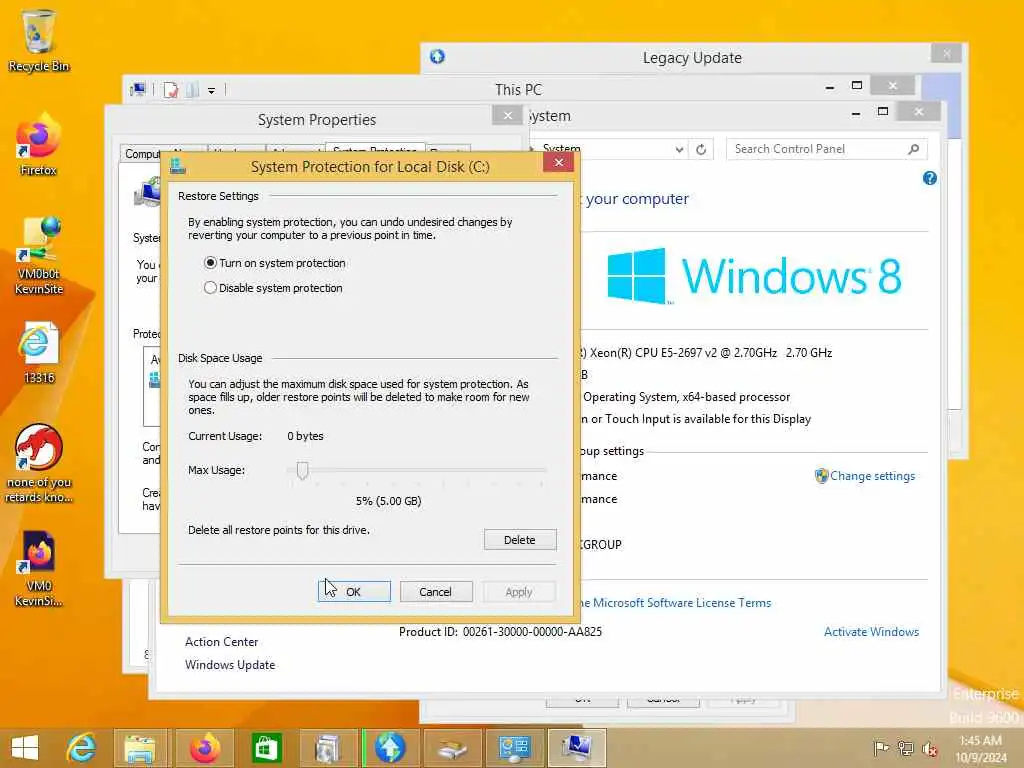The image size is (1024, 768).
Task: Open Action Center flag in tray
Action: (881, 748)
